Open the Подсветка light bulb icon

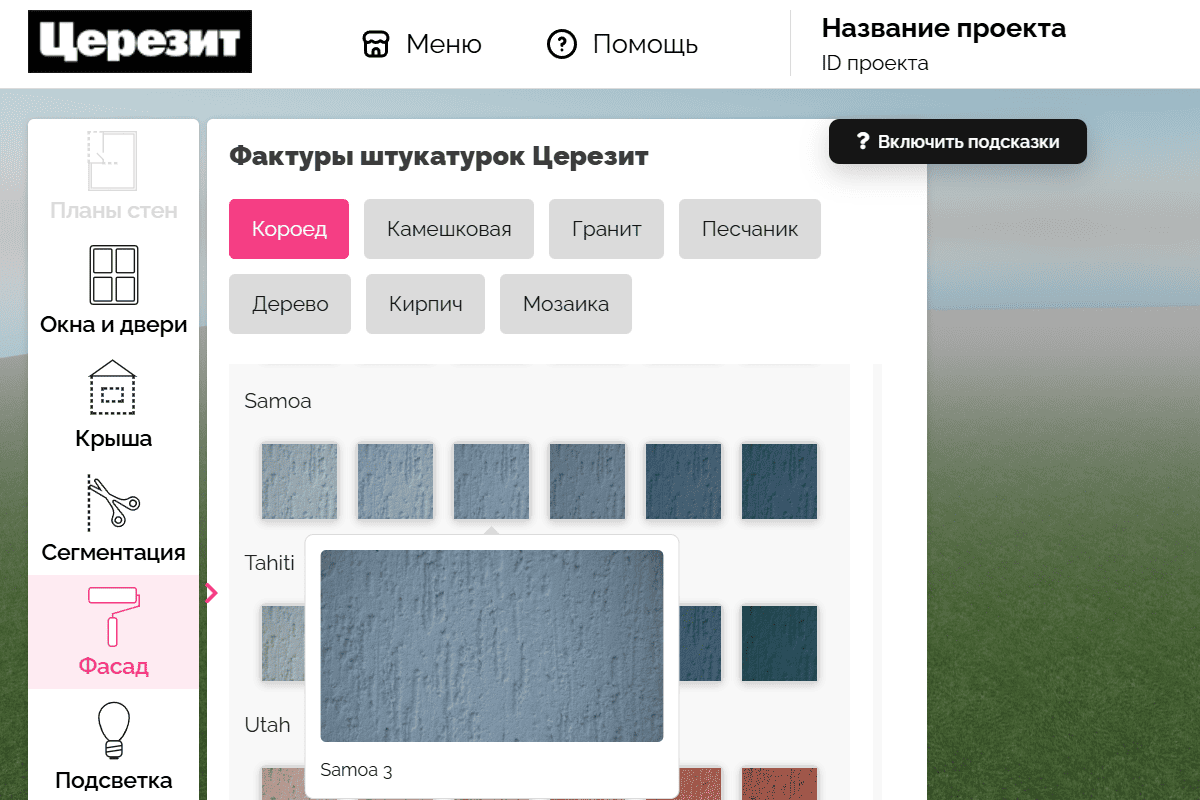[113, 731]
